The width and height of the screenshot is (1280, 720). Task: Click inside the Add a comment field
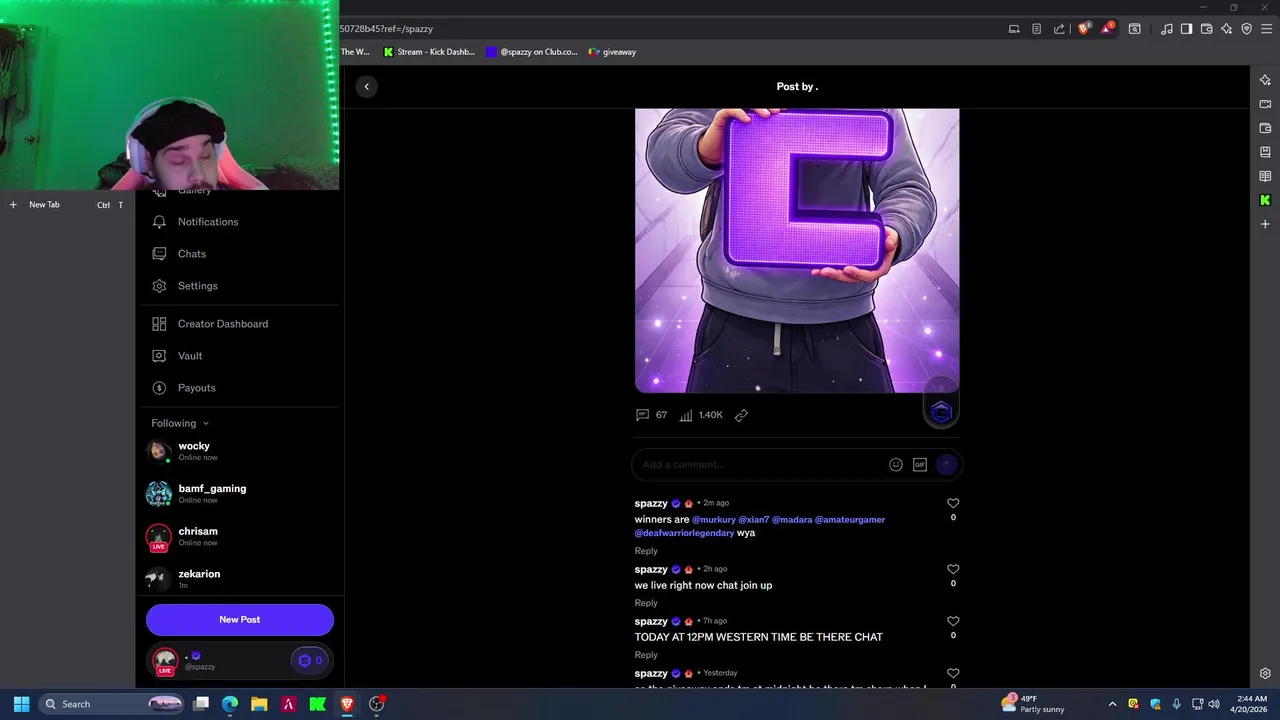760,464
